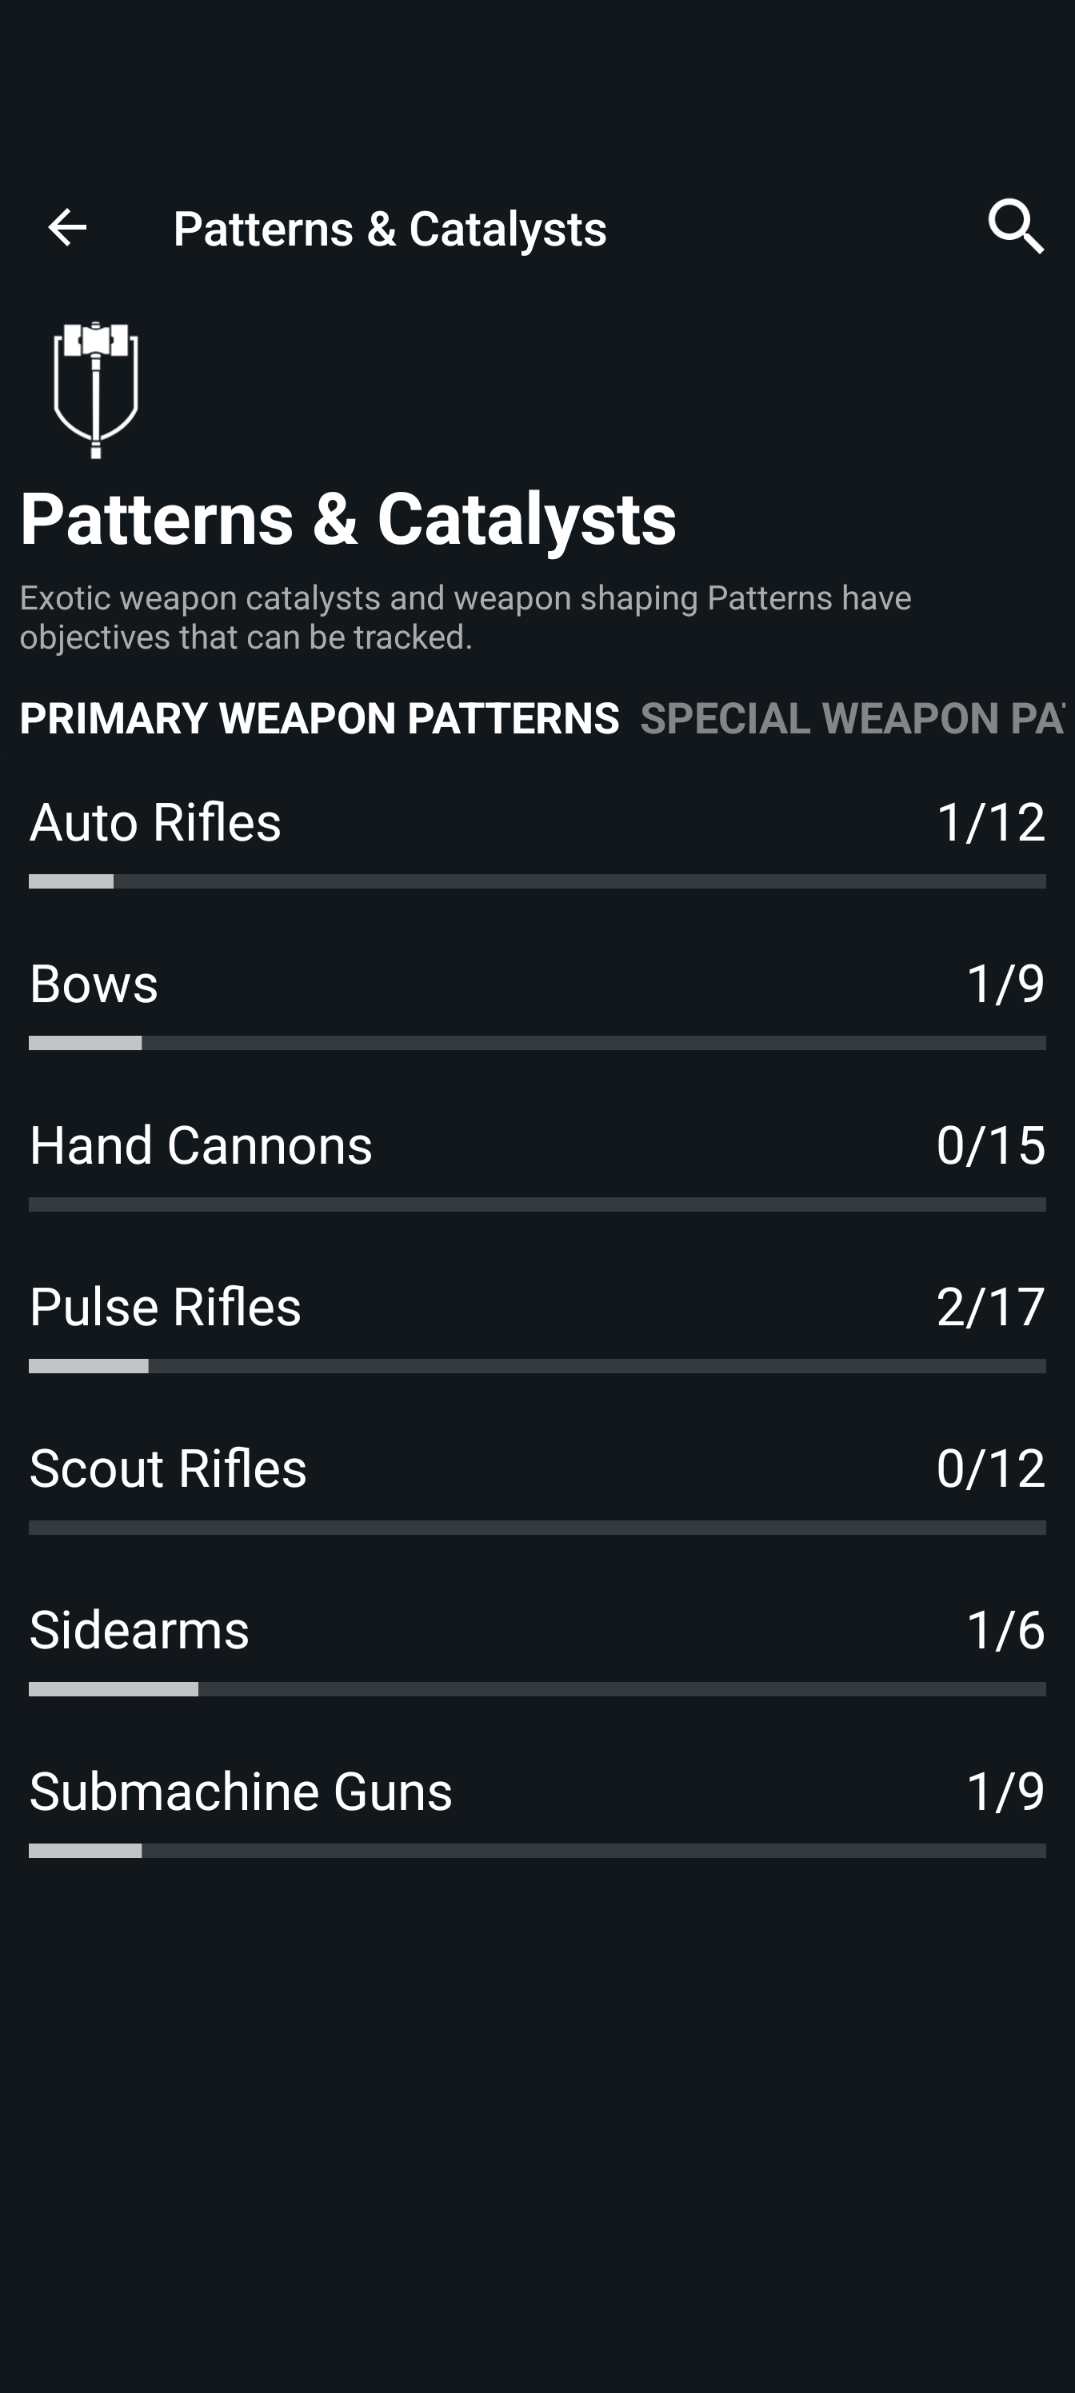
Task: Click the Pulse Rifles progress bar
Action: 537,1366
